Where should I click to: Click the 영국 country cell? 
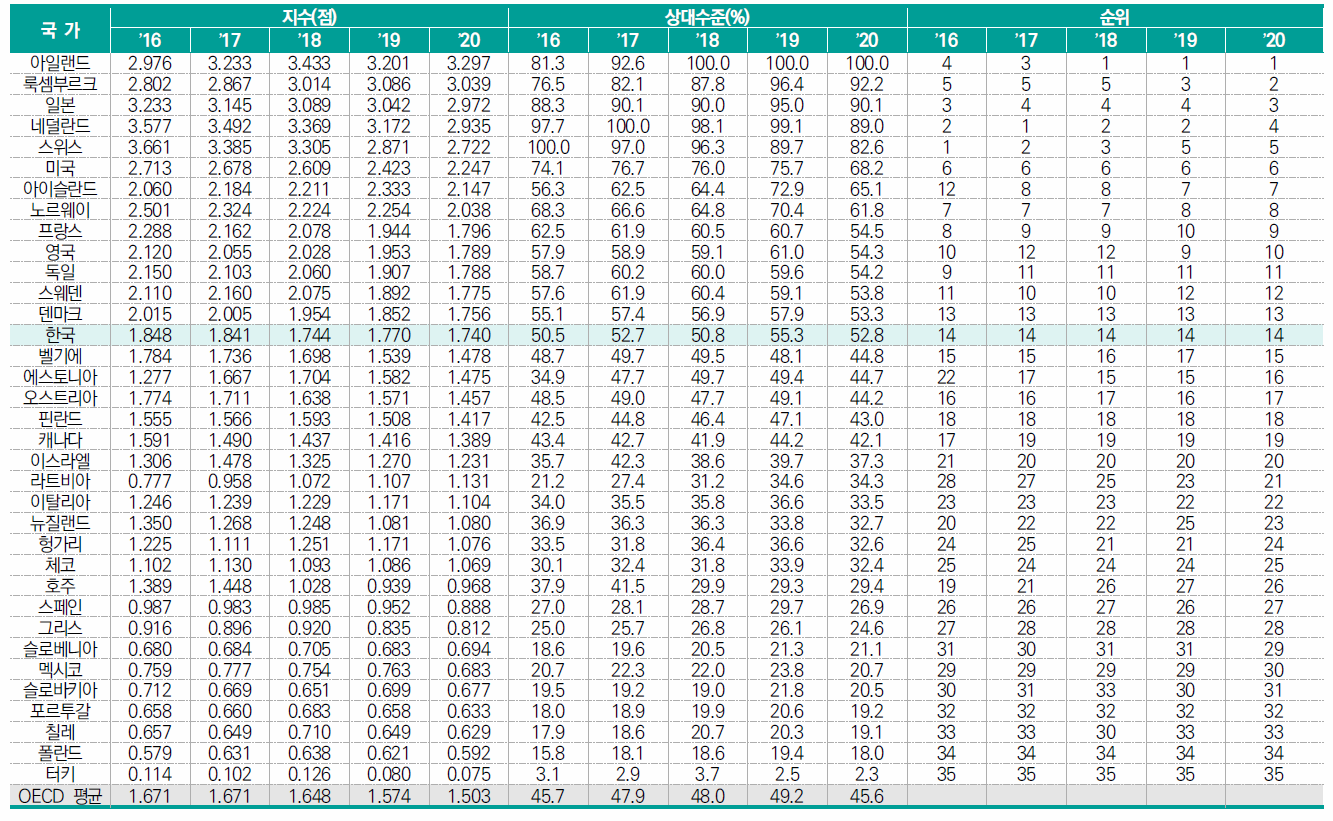[60, 251]
